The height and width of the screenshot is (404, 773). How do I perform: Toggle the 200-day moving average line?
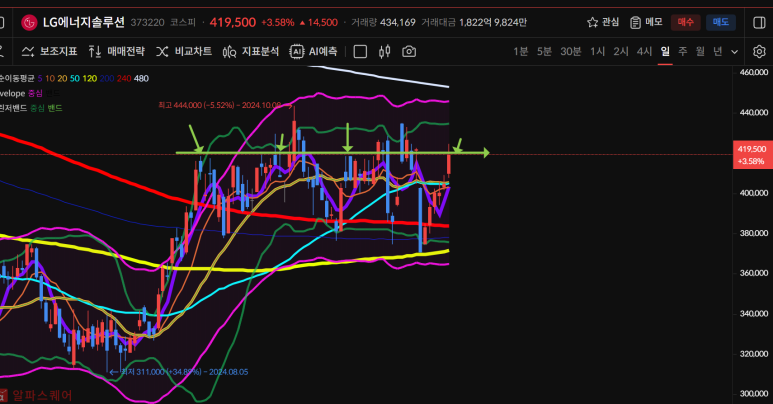[107, 78]
